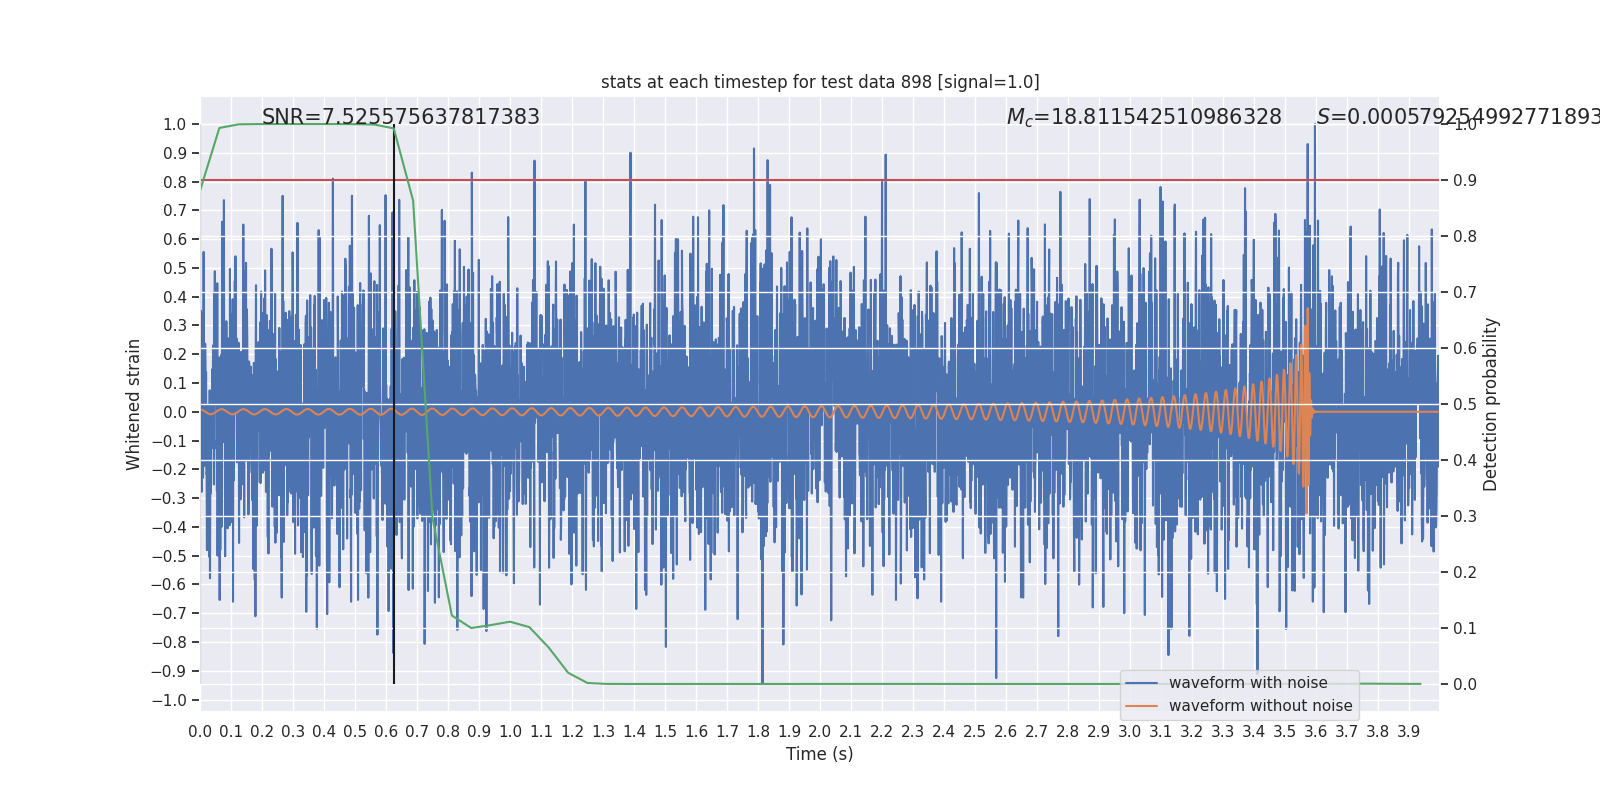Select 'waveform with noise' legend entry
The image size is (1600, 800).
click(x=1248, y=683)
